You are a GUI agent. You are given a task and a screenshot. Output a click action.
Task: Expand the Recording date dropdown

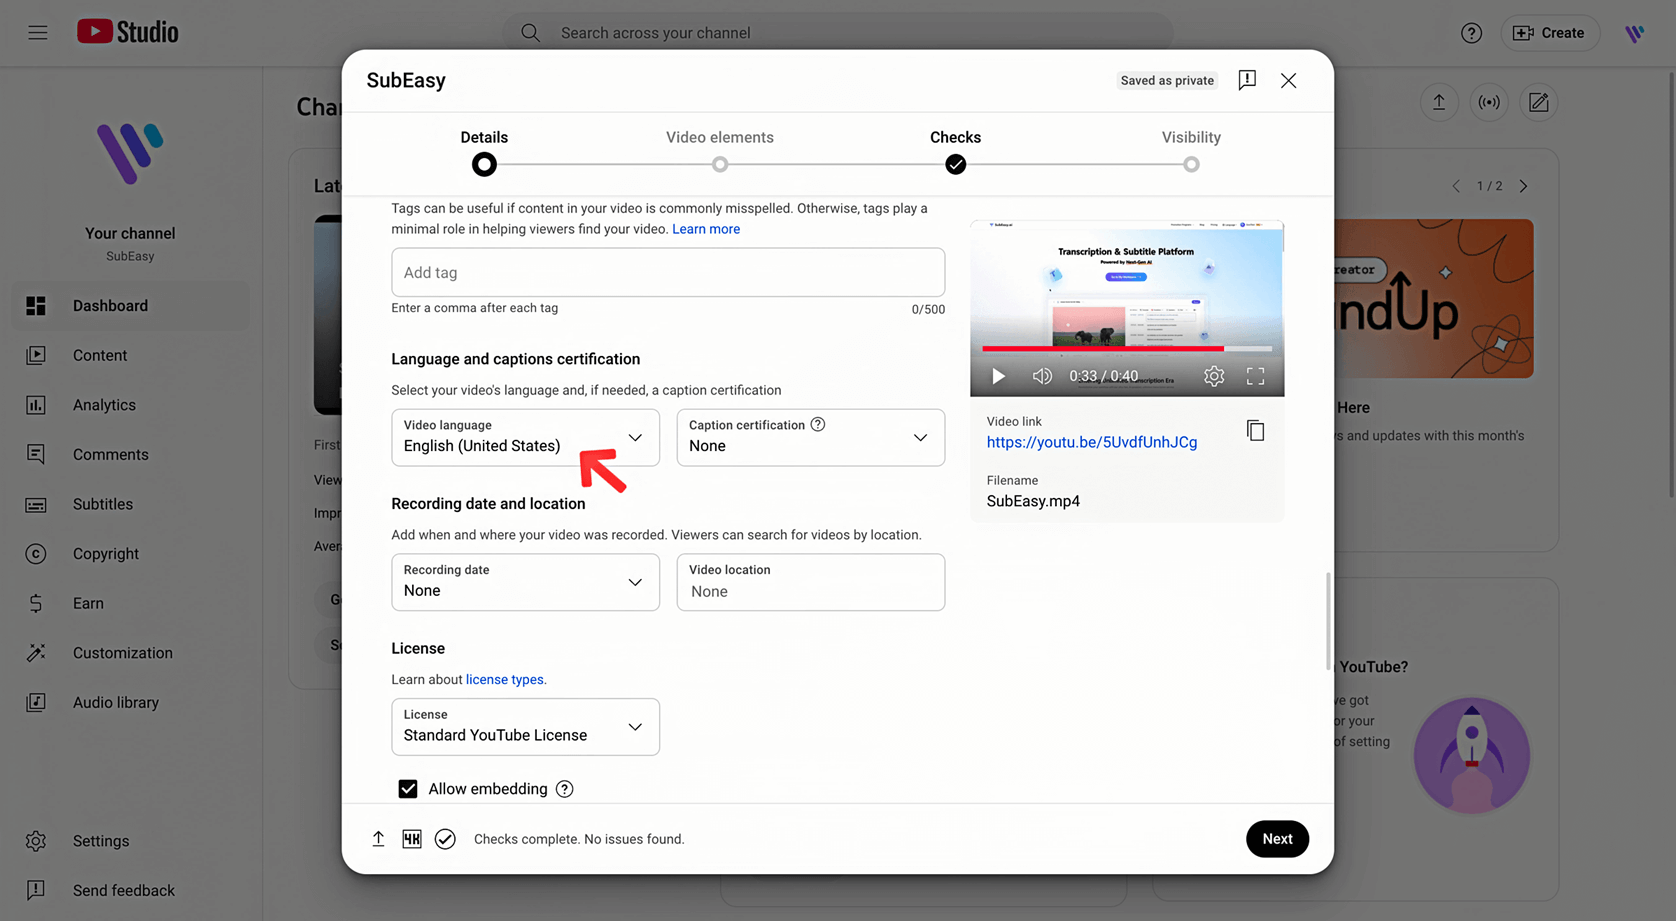[525, 582]
